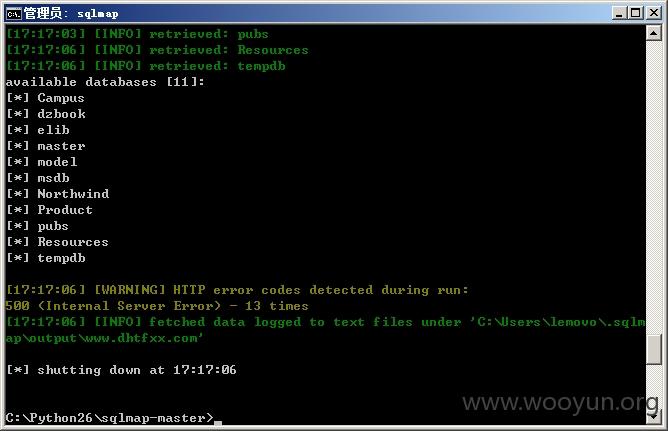
Task: Open the cmd system menu icon in title bar
Action: pos(14,14)
